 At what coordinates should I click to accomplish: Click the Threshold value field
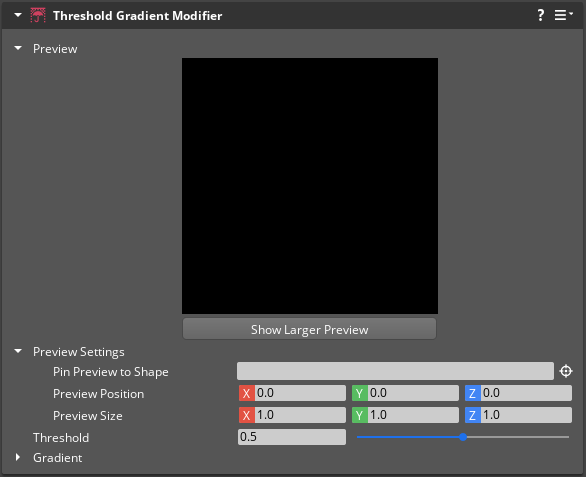click(x=292, y=437)
